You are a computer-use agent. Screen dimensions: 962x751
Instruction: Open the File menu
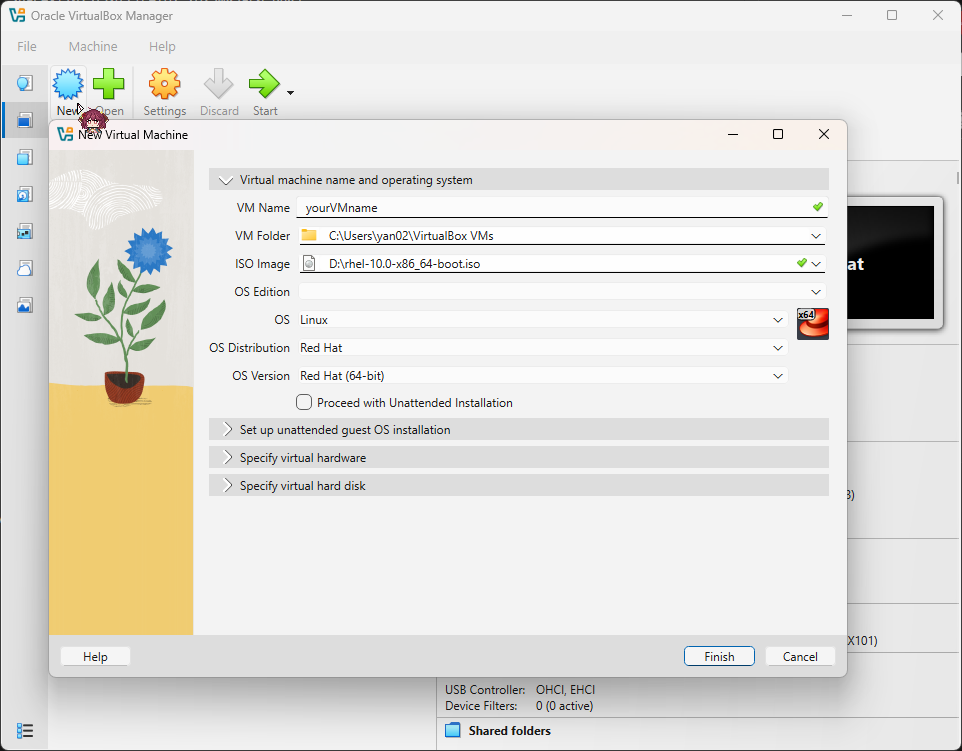pos(26,46)
